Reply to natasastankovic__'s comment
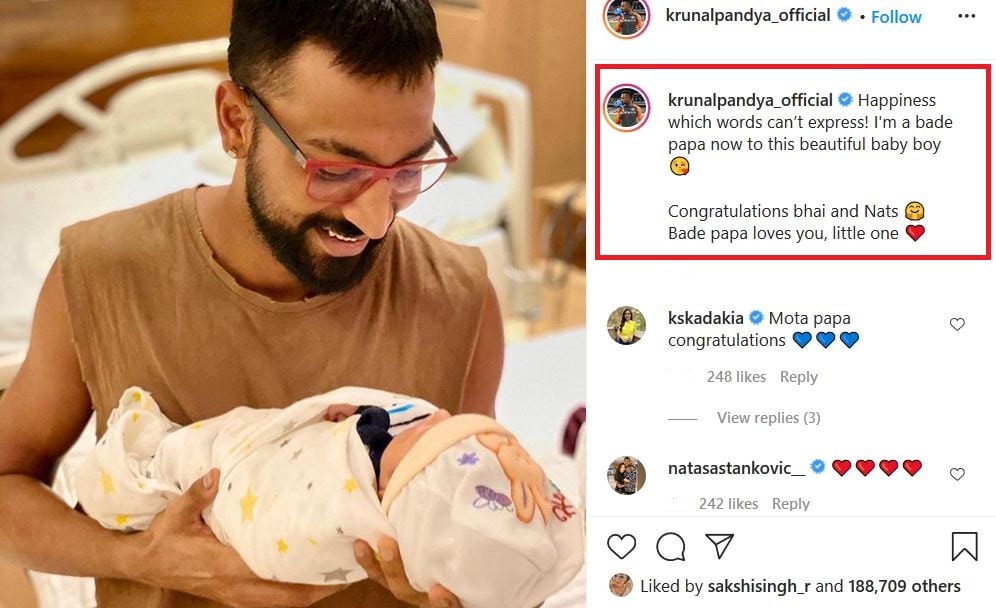Image resolution: width=996 pixels, height=608 pixels. coord(791,504)
